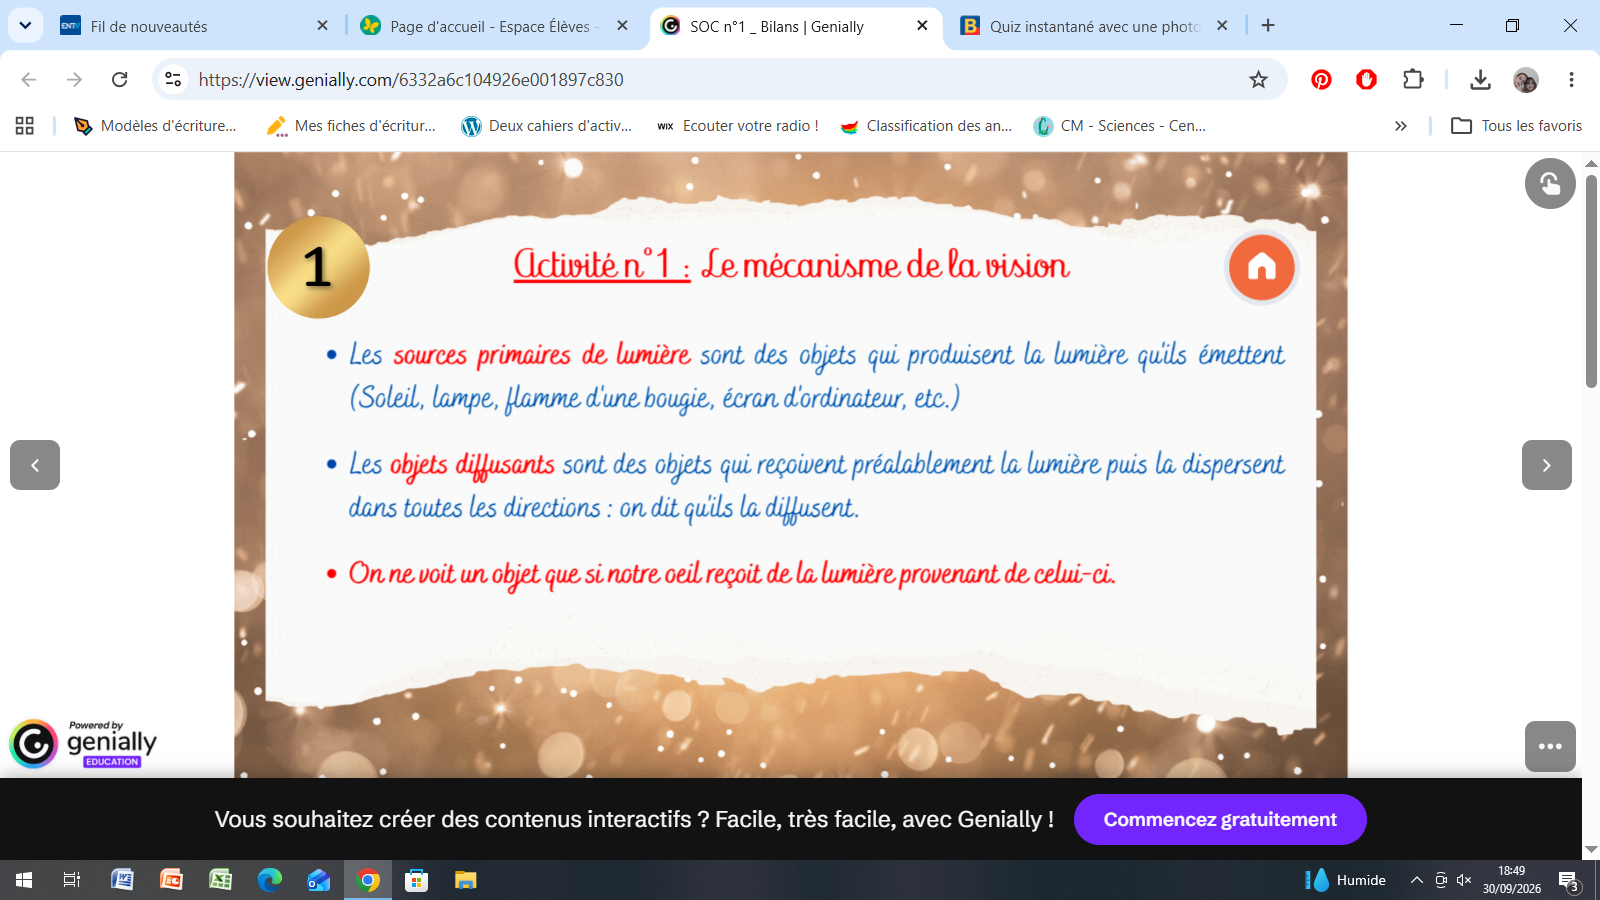Open the CM - Sciences bookmark
This screenshot has height=900, width=1600.
click(x=1120, y=126)
